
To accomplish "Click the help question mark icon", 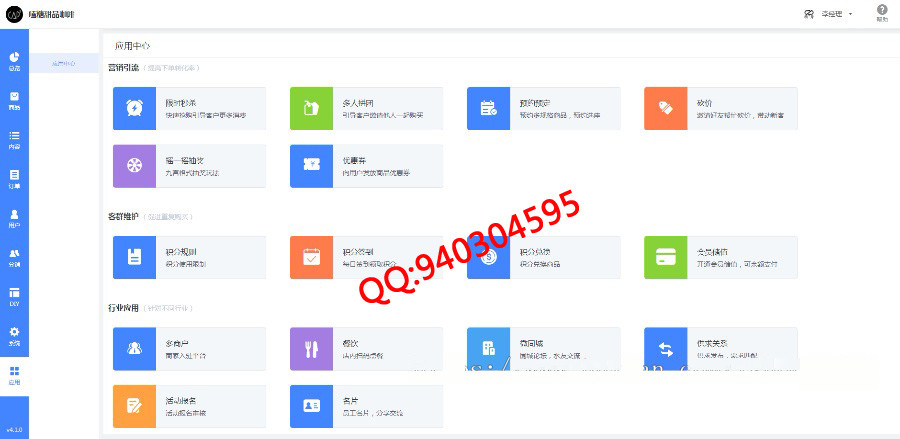I will tap(881, 11).
